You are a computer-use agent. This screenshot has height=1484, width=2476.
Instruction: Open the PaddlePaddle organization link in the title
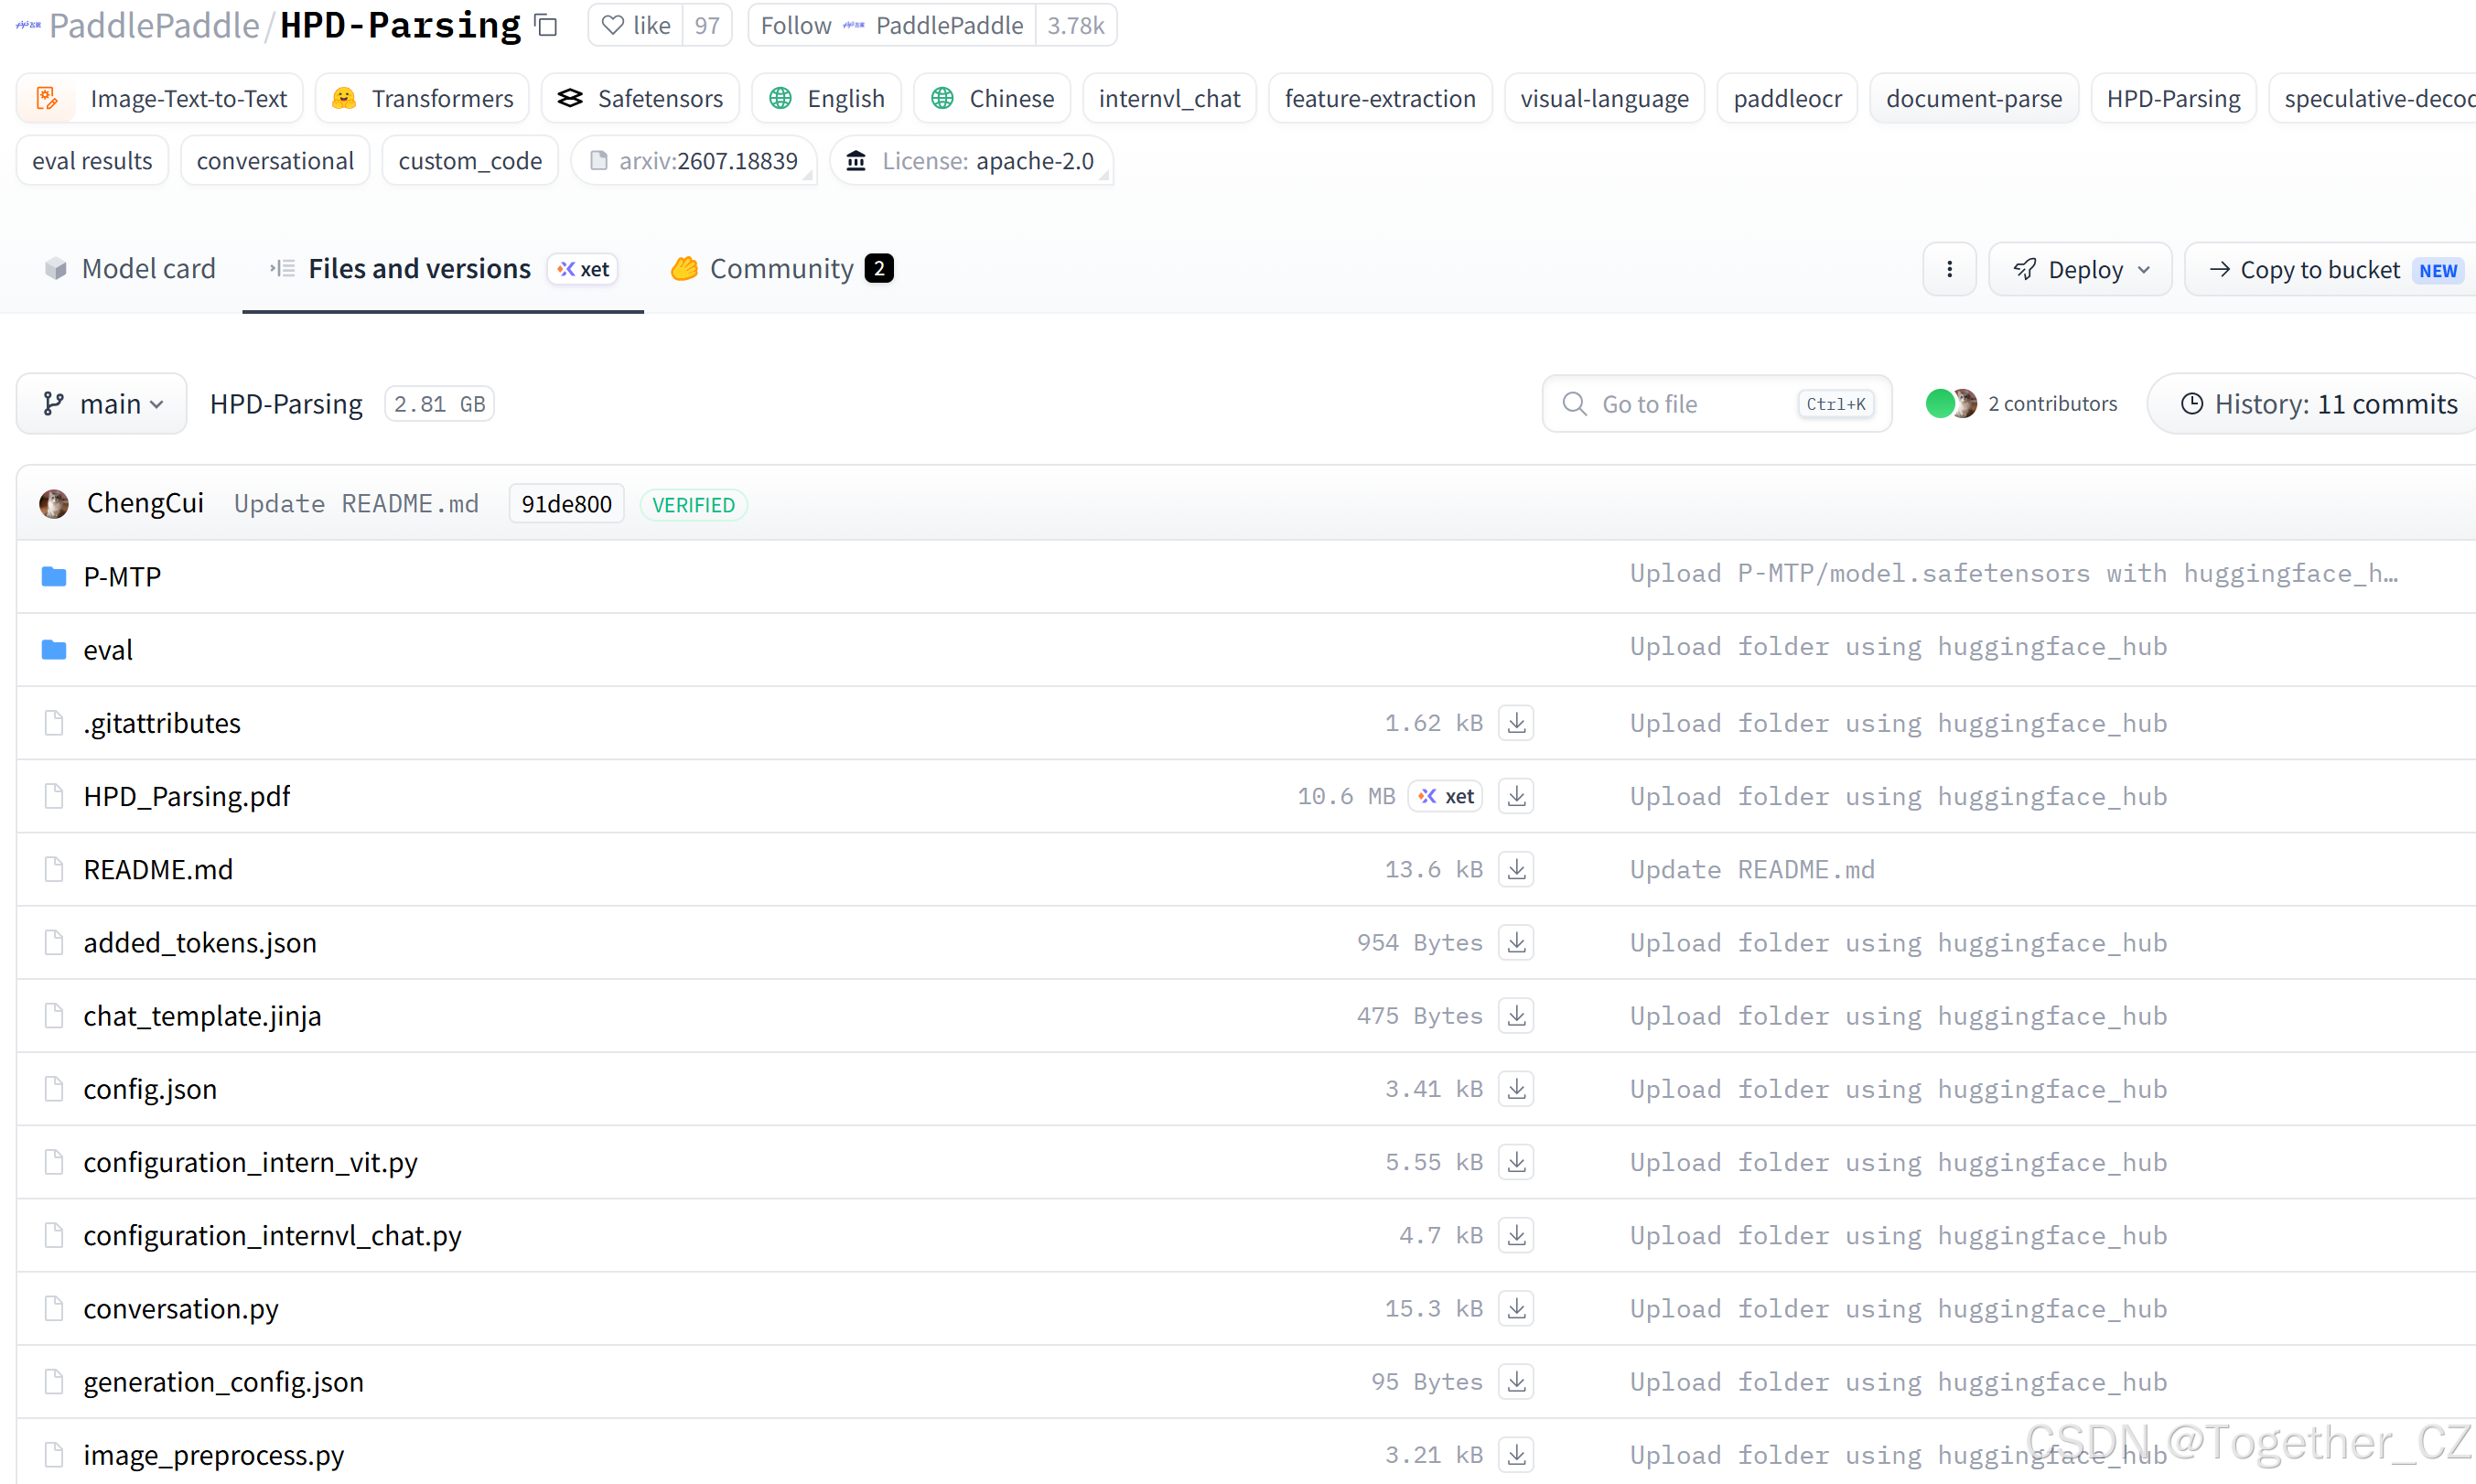tap(154, 25)
